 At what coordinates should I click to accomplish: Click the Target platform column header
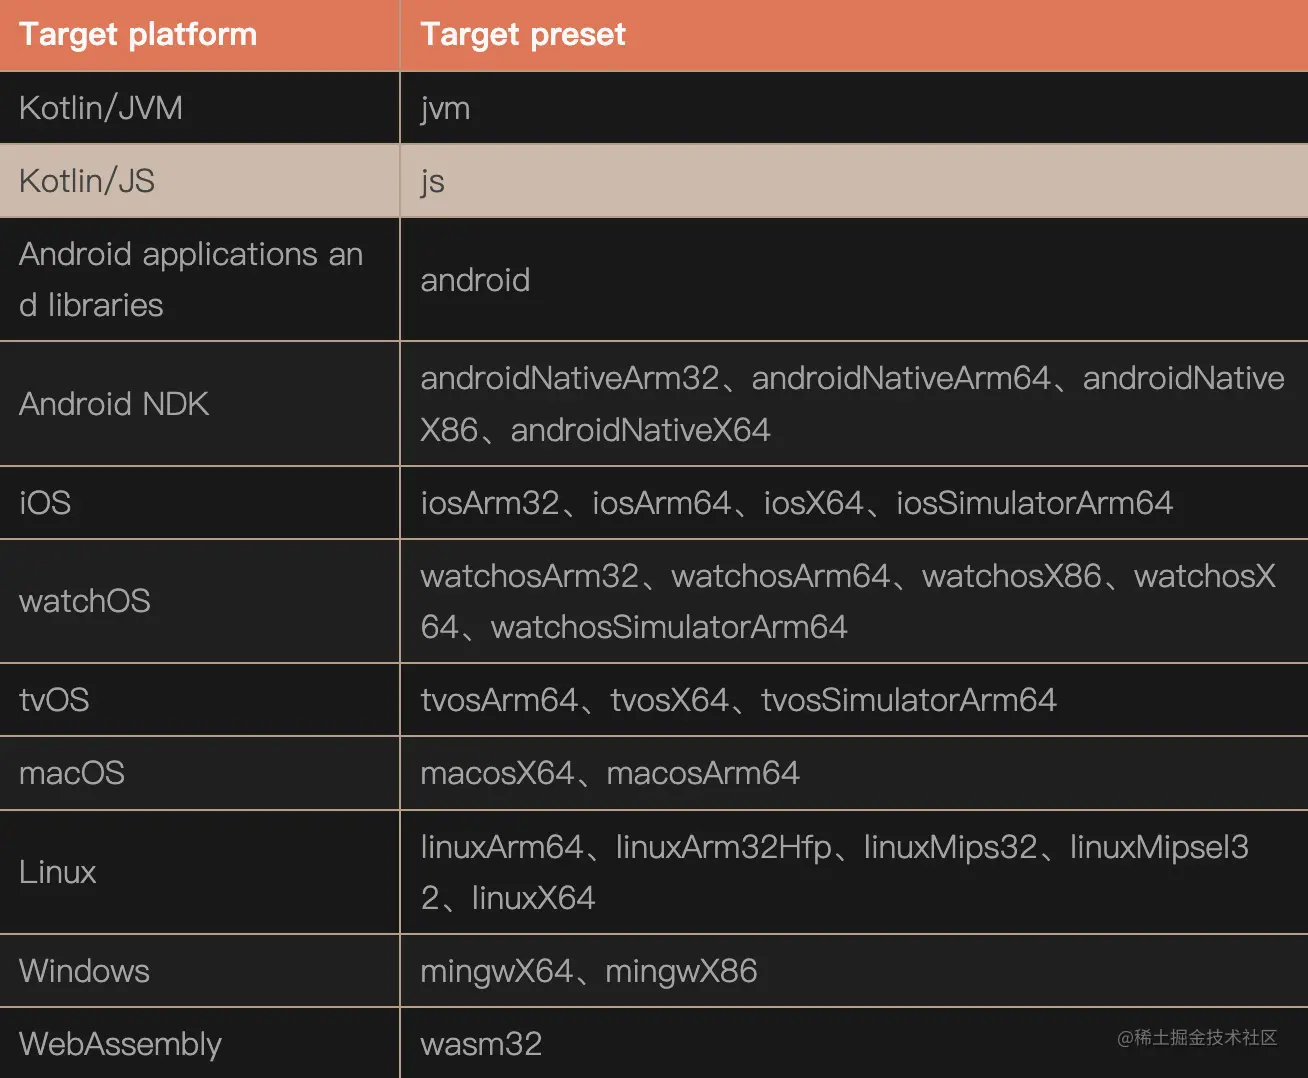point(138,35)
